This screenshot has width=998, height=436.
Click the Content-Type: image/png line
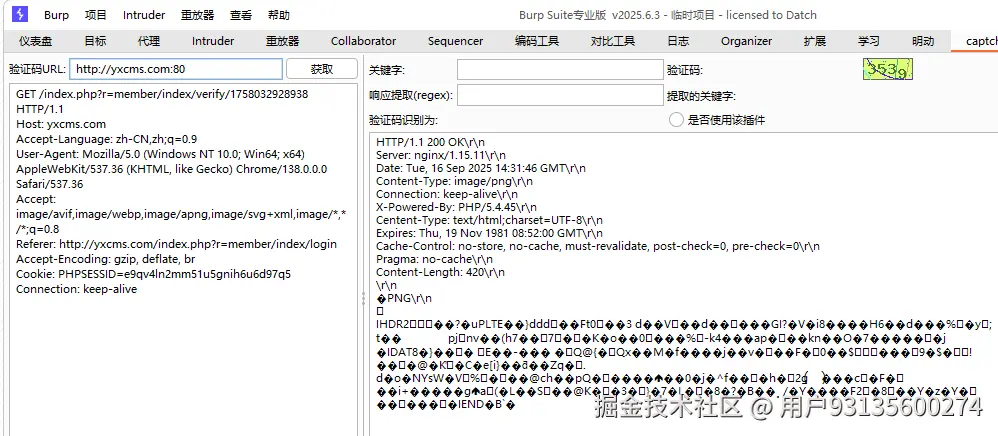click(x=454, y=181)
